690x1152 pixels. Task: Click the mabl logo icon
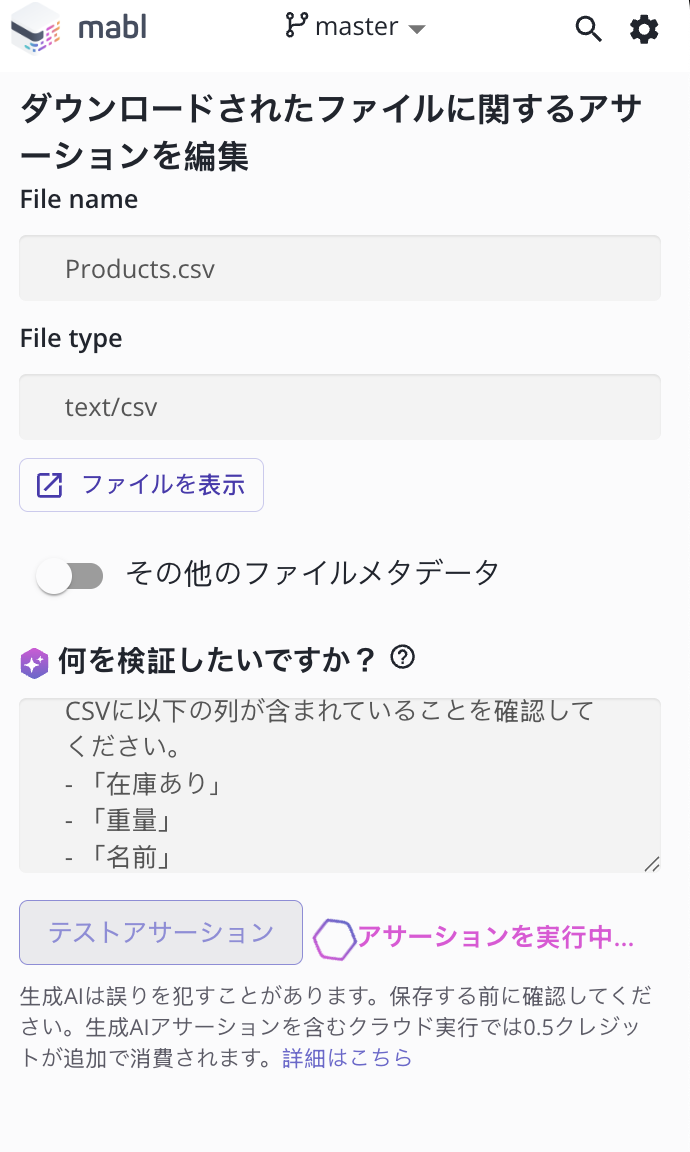(x=35, y=29)
